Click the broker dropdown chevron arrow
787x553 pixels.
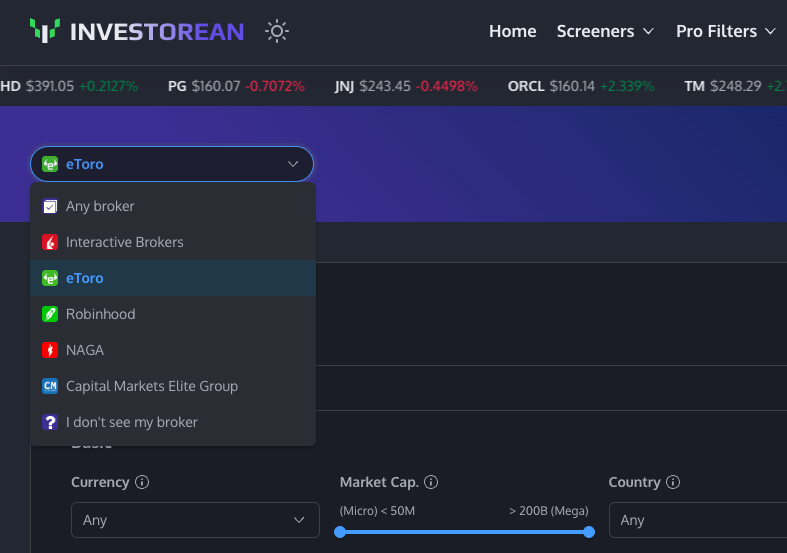[x=293, y=164]
